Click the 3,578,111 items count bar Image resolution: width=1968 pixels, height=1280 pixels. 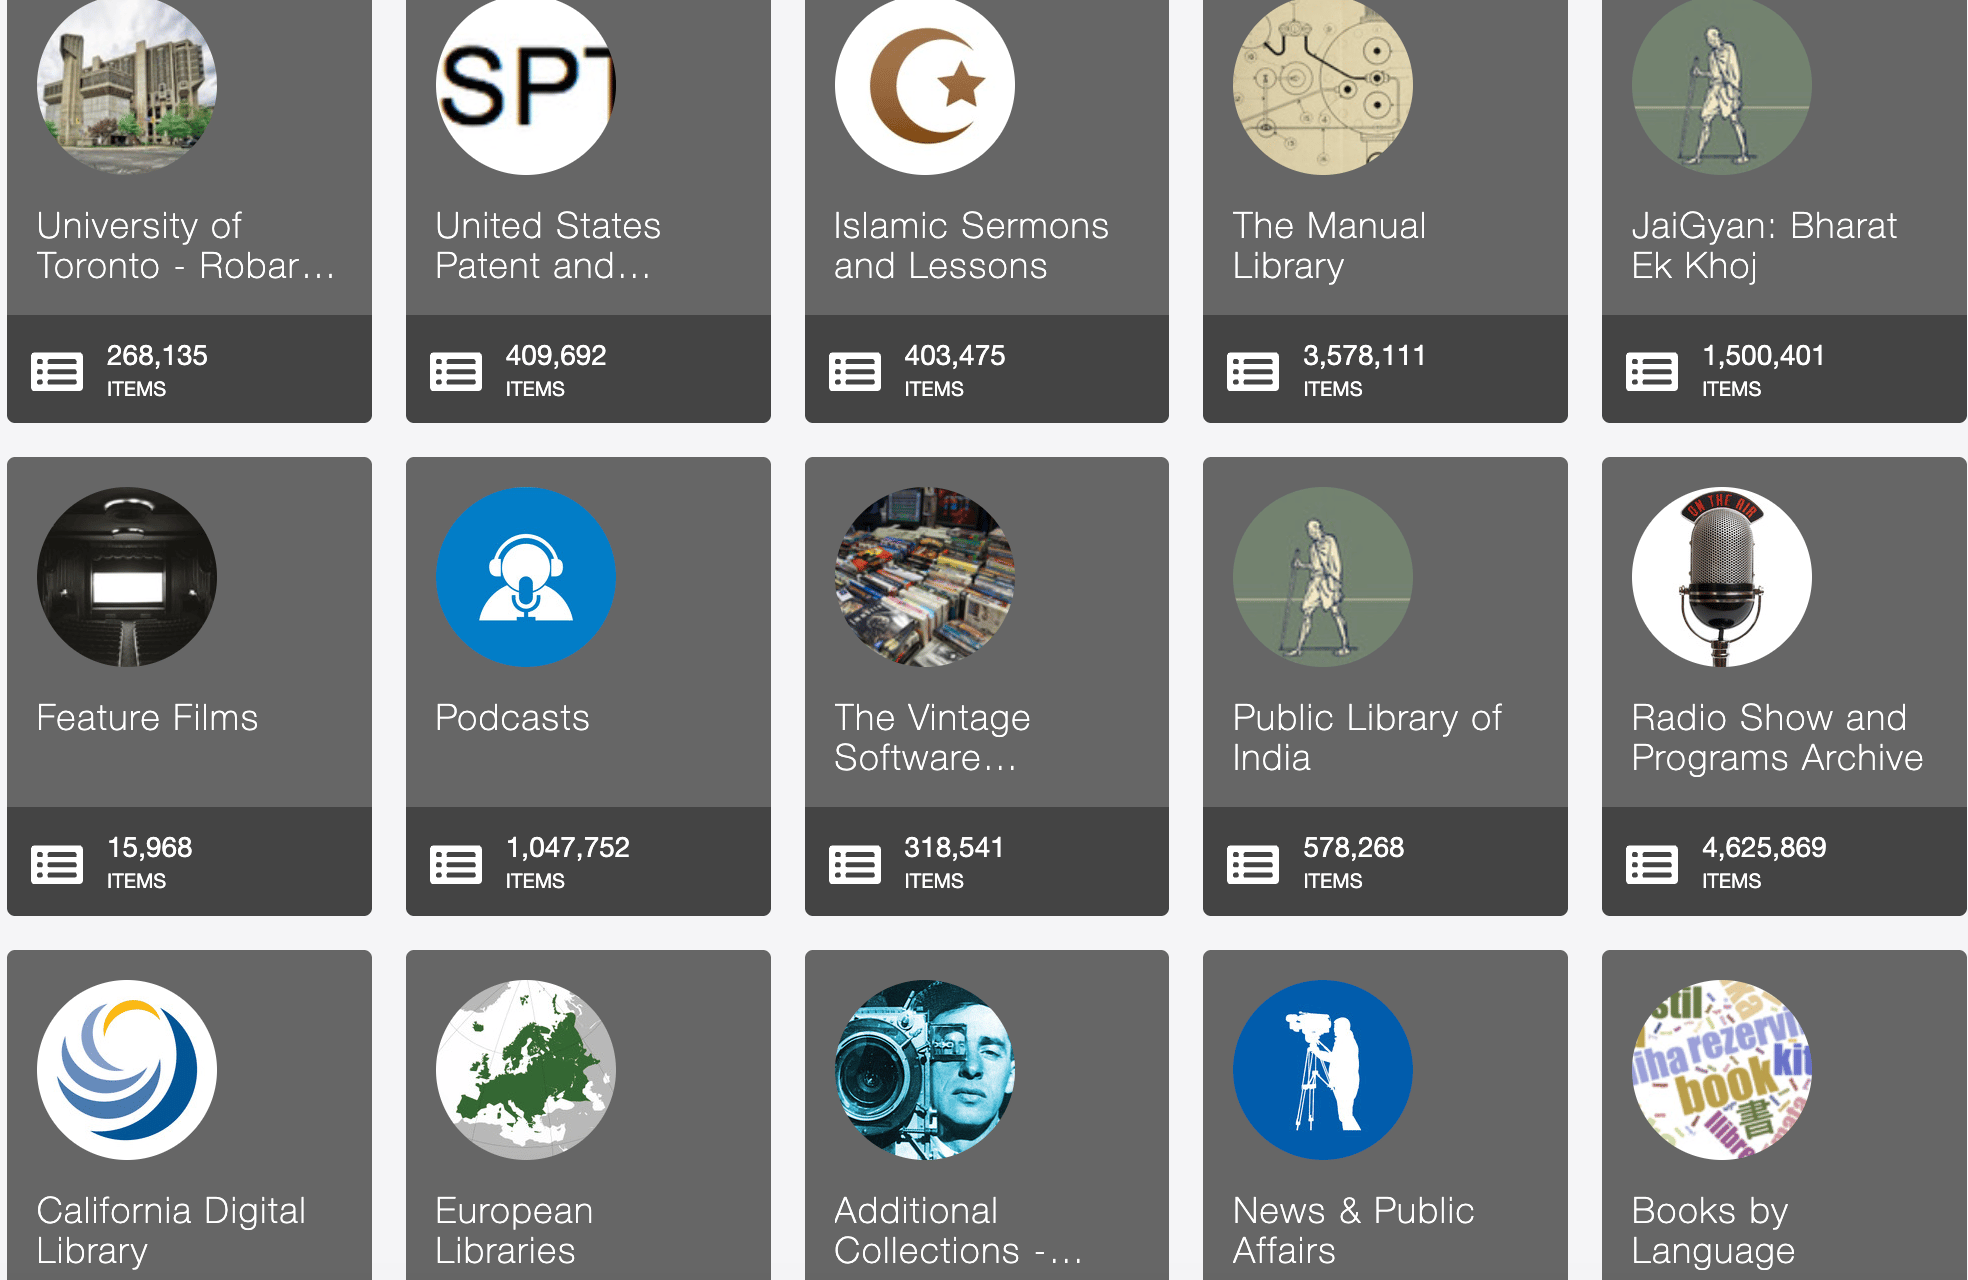point(1385,369)
